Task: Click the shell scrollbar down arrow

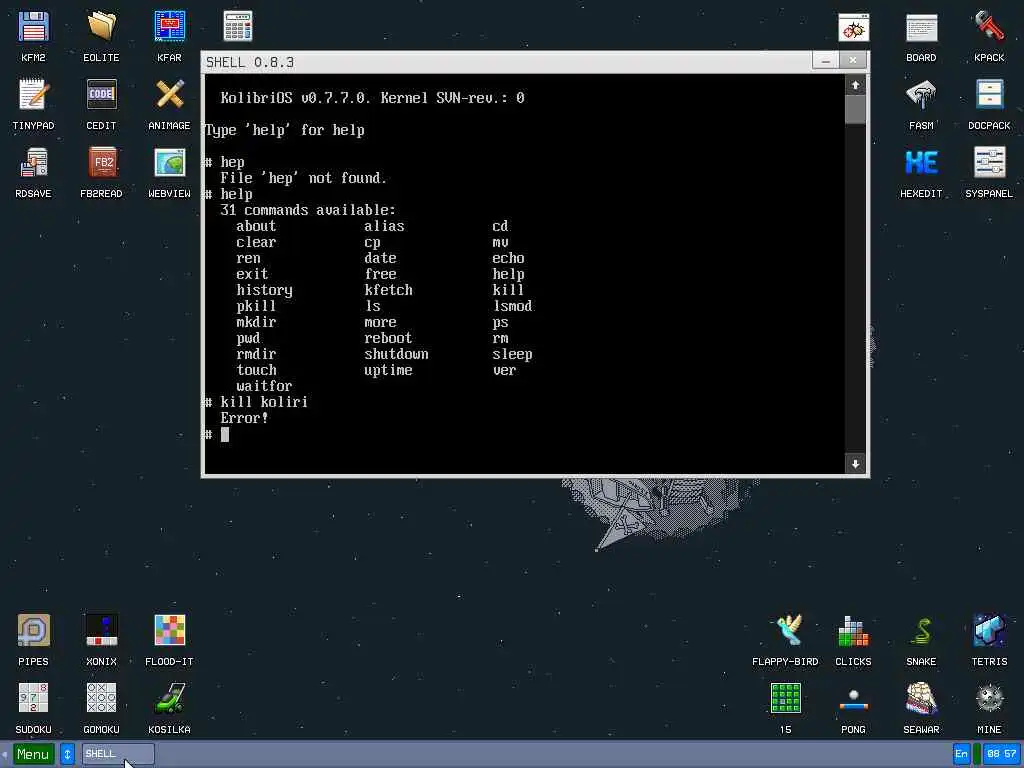Action: (856, 464)
